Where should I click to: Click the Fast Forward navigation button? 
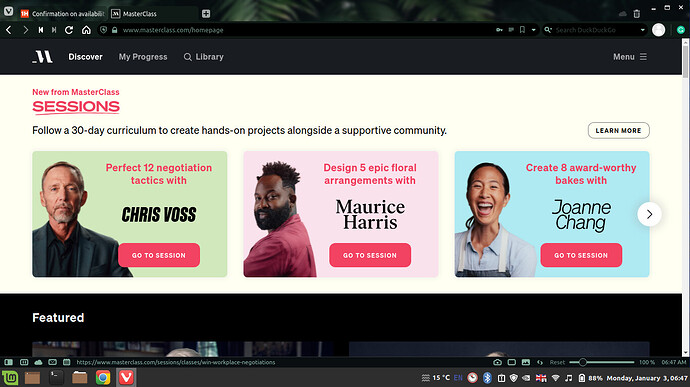click(54, 30)
